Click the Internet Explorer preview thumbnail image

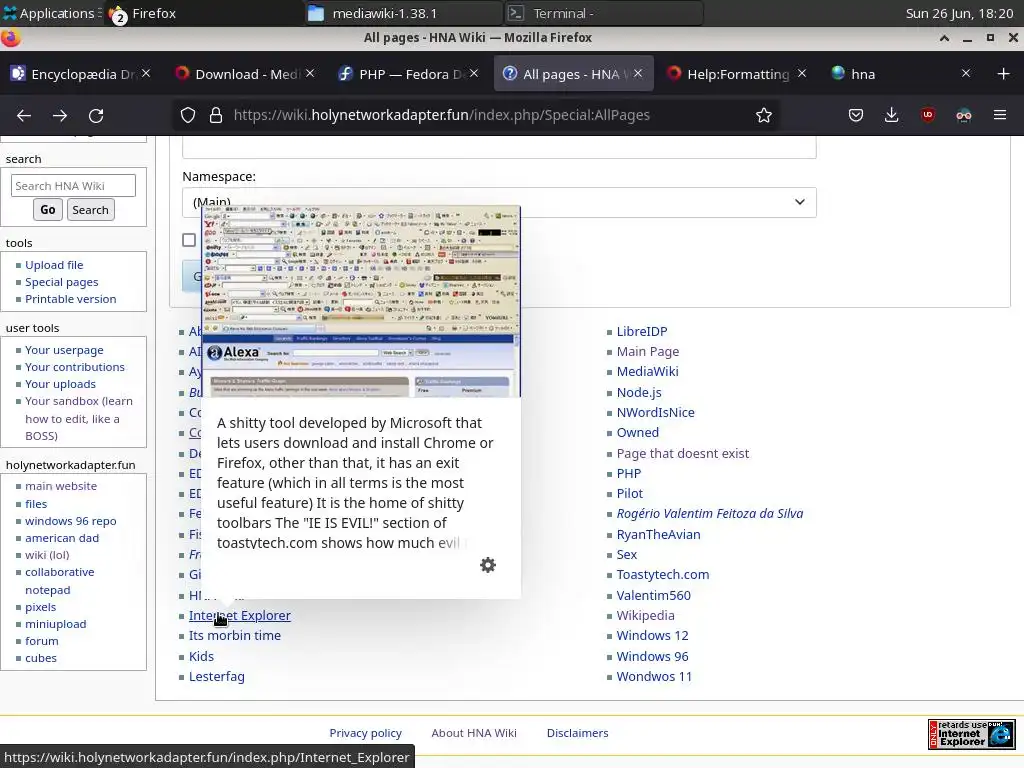point(361,302)
